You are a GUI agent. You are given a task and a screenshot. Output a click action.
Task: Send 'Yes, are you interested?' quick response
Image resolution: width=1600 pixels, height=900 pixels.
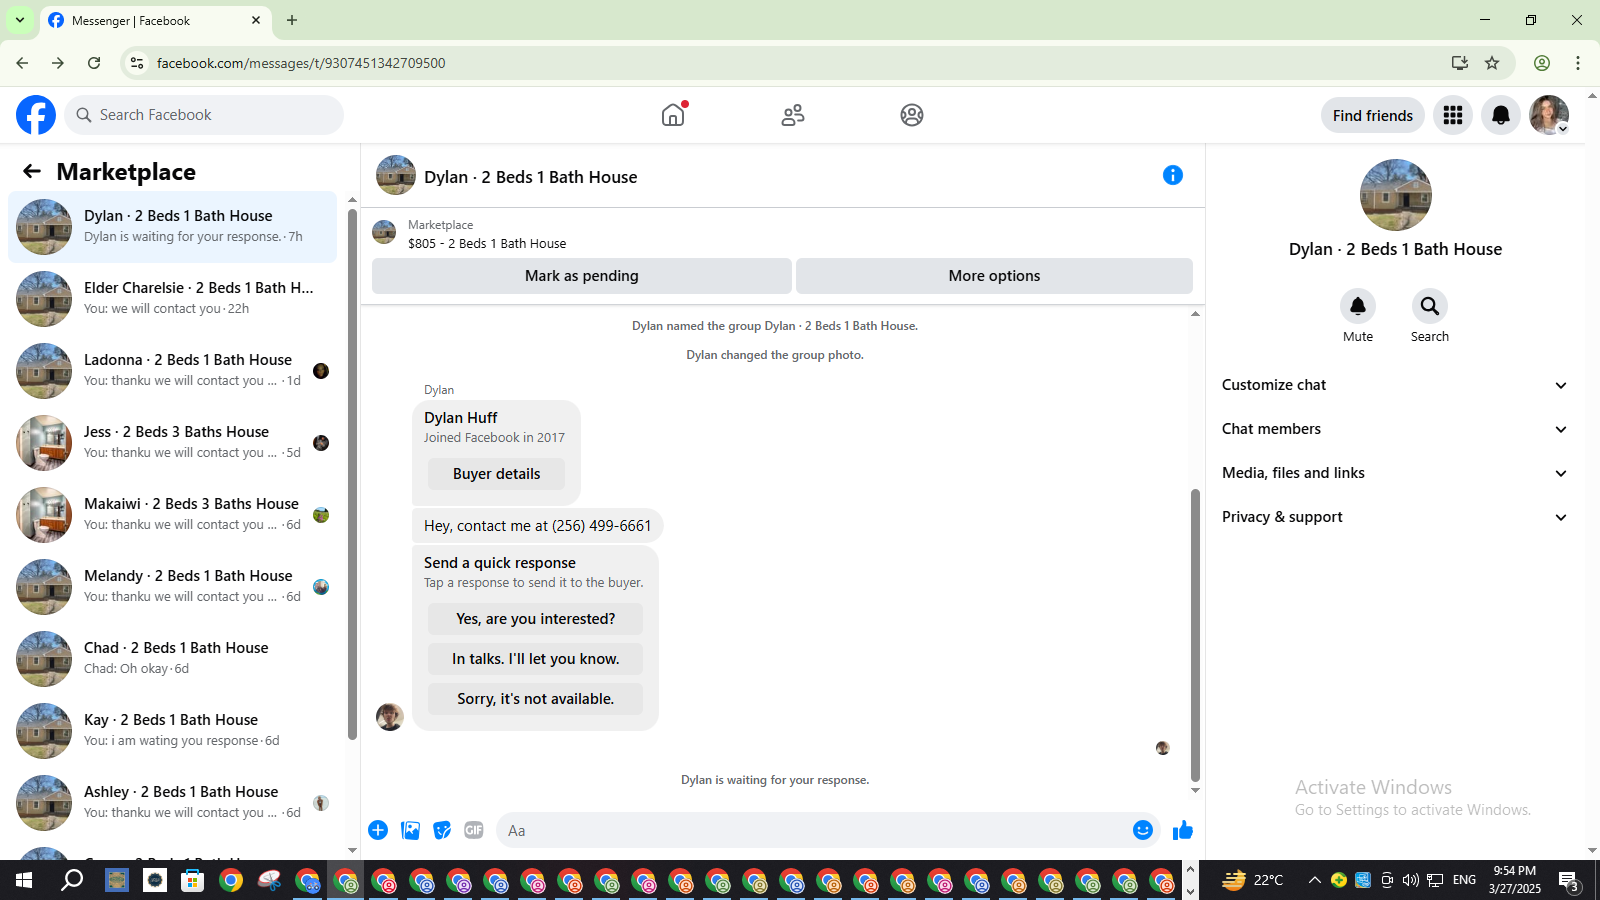pyautogui.click(x=535, y=619)
